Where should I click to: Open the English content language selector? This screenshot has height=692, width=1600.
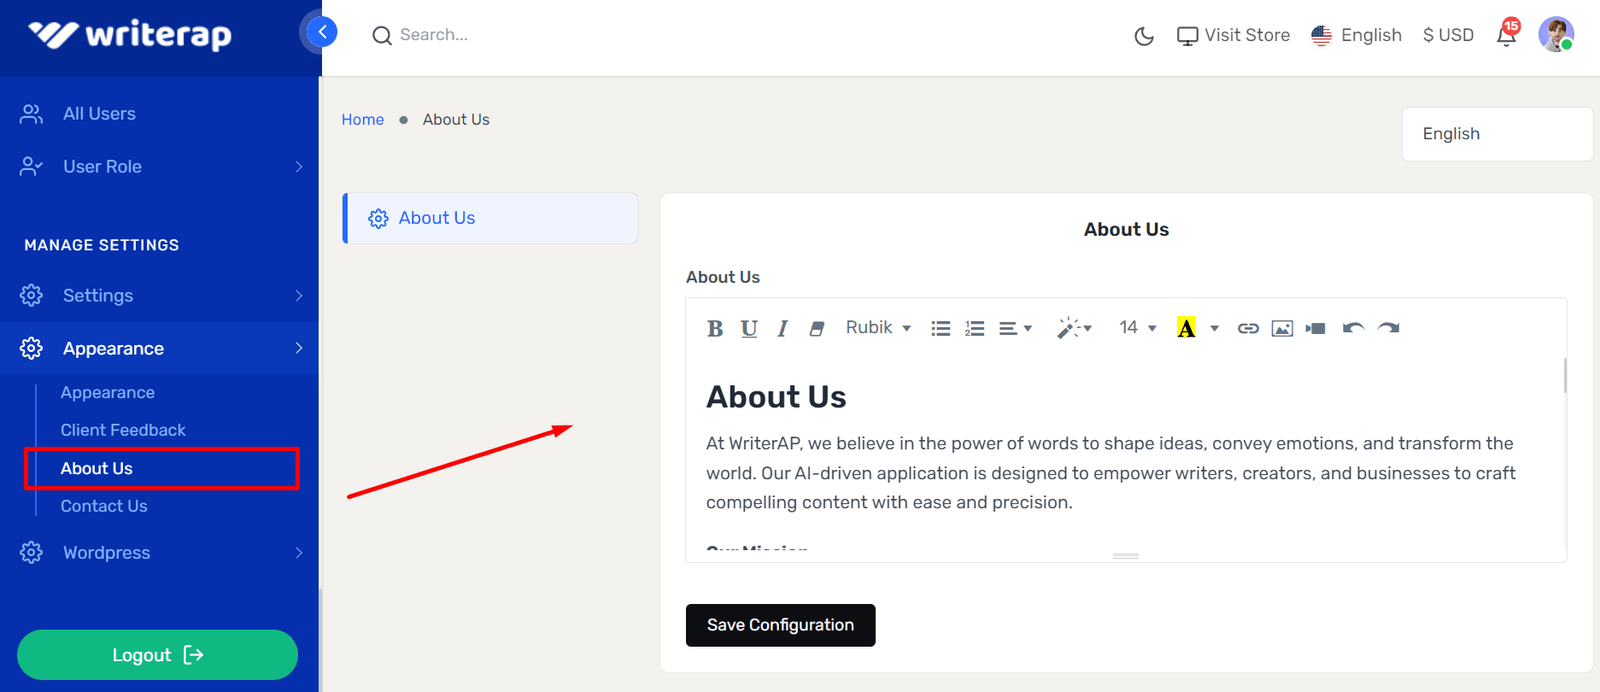pos(1497,134)
